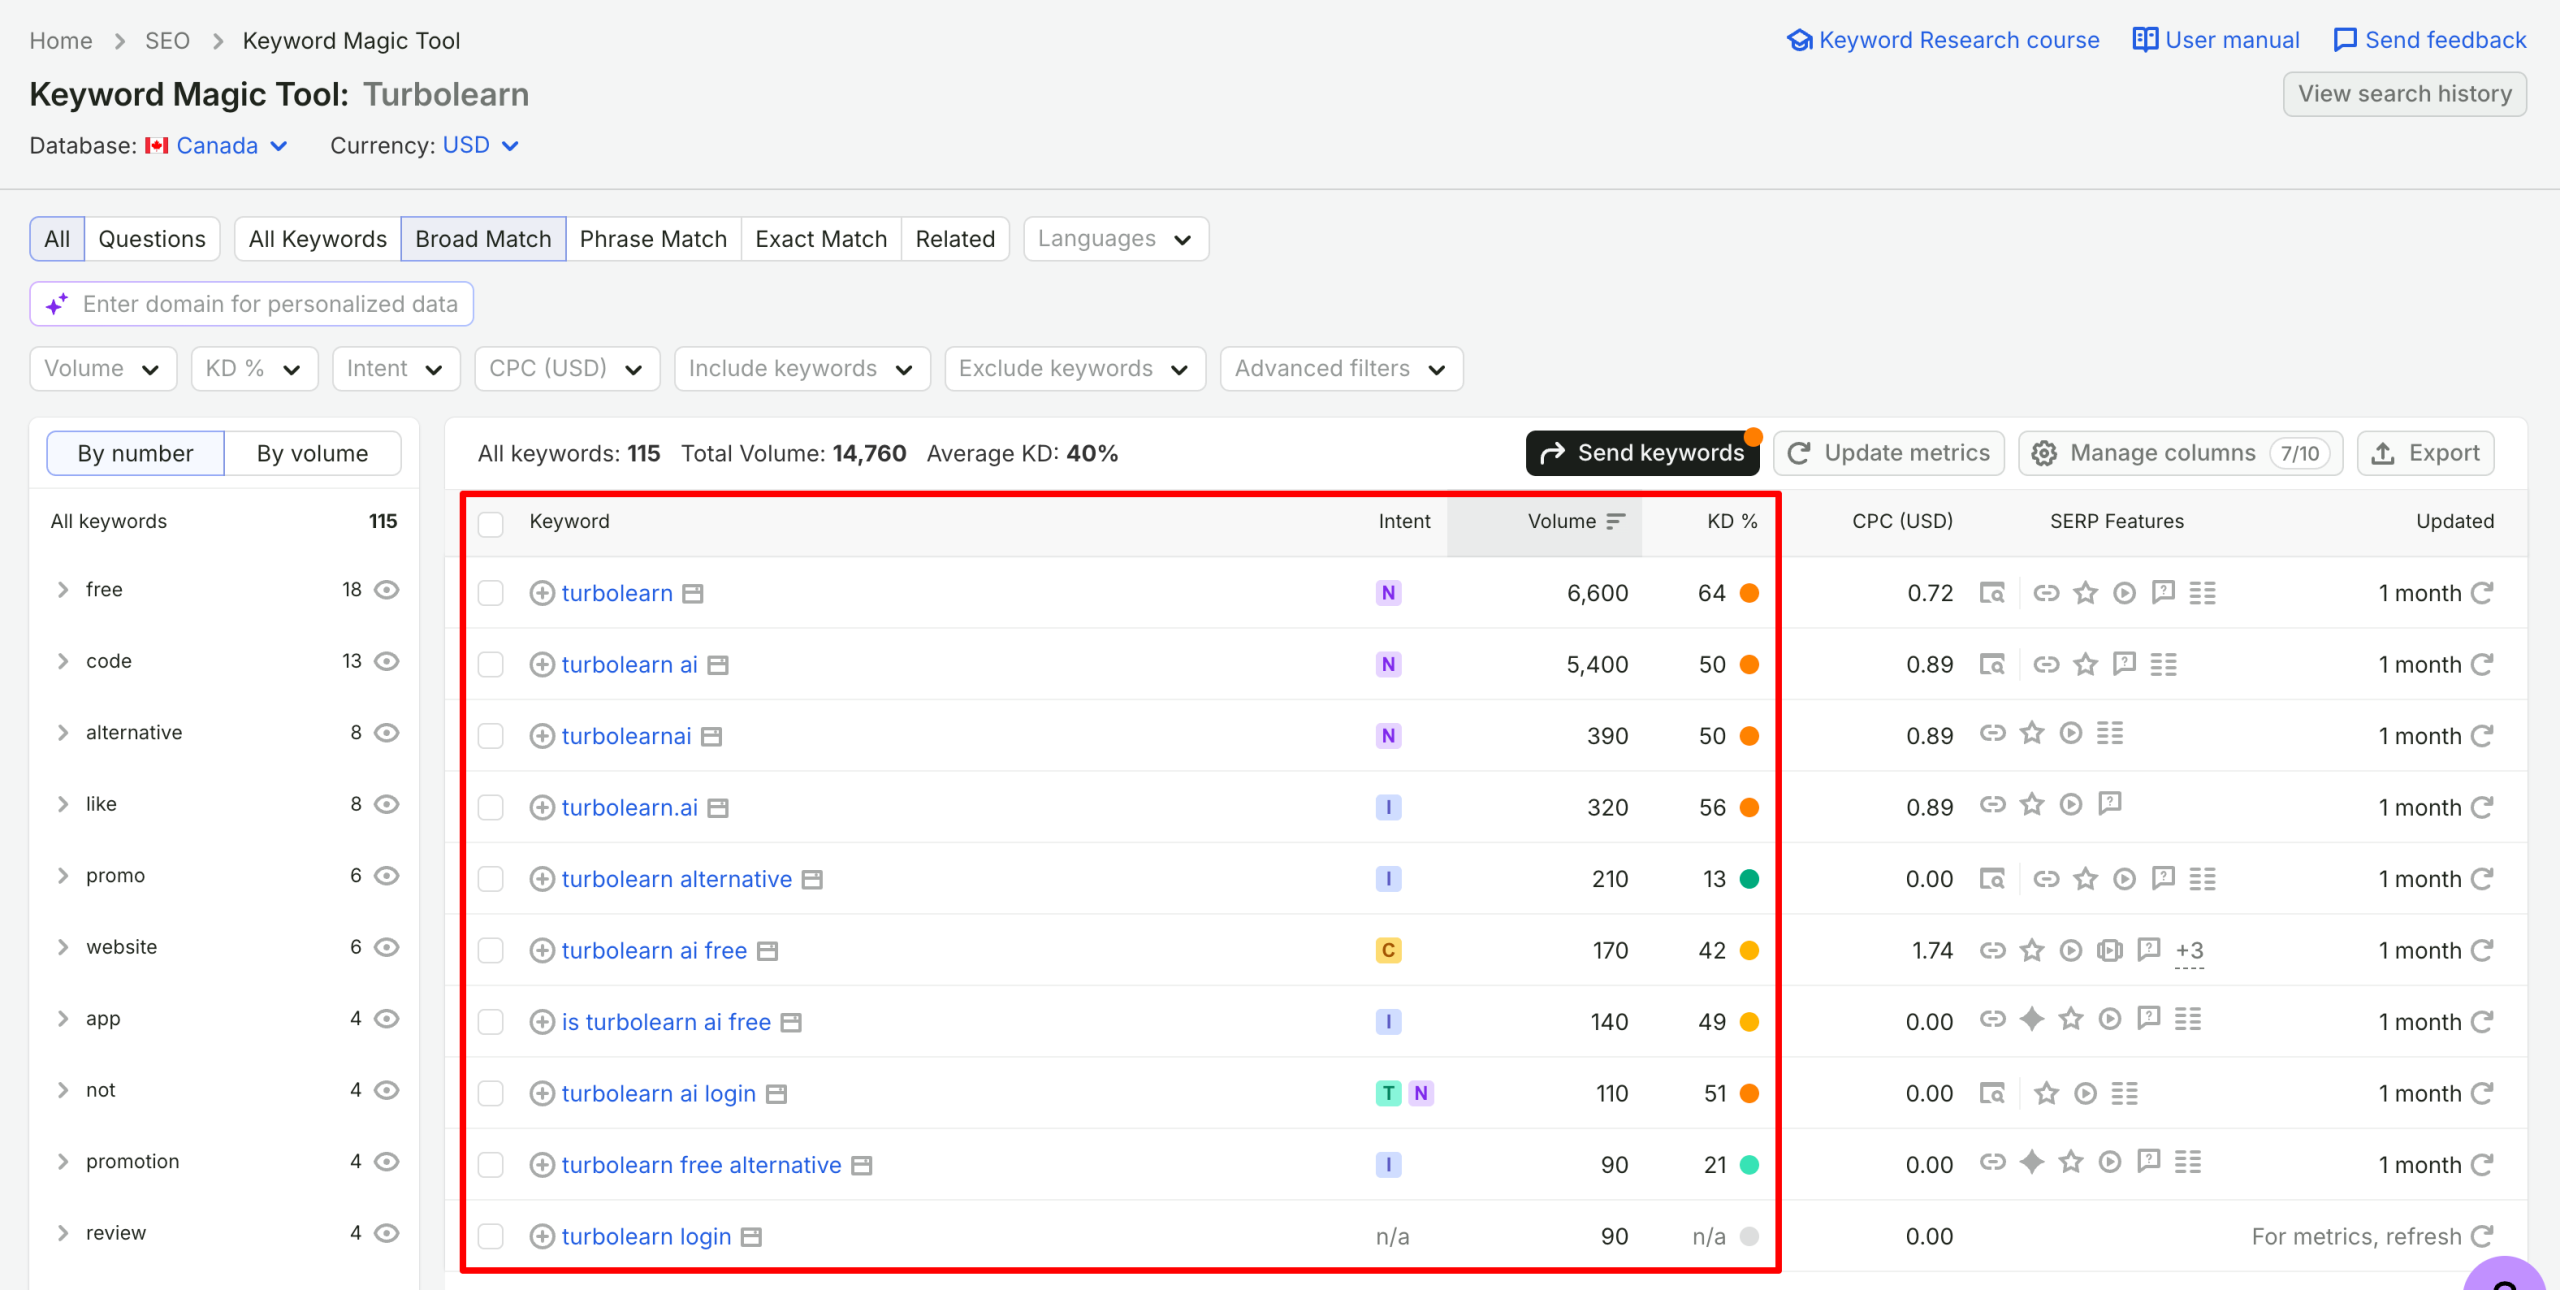Check the turbolearn.ai row checkbox
This screenshot has height=1290, width=2560.
(491, 808)
